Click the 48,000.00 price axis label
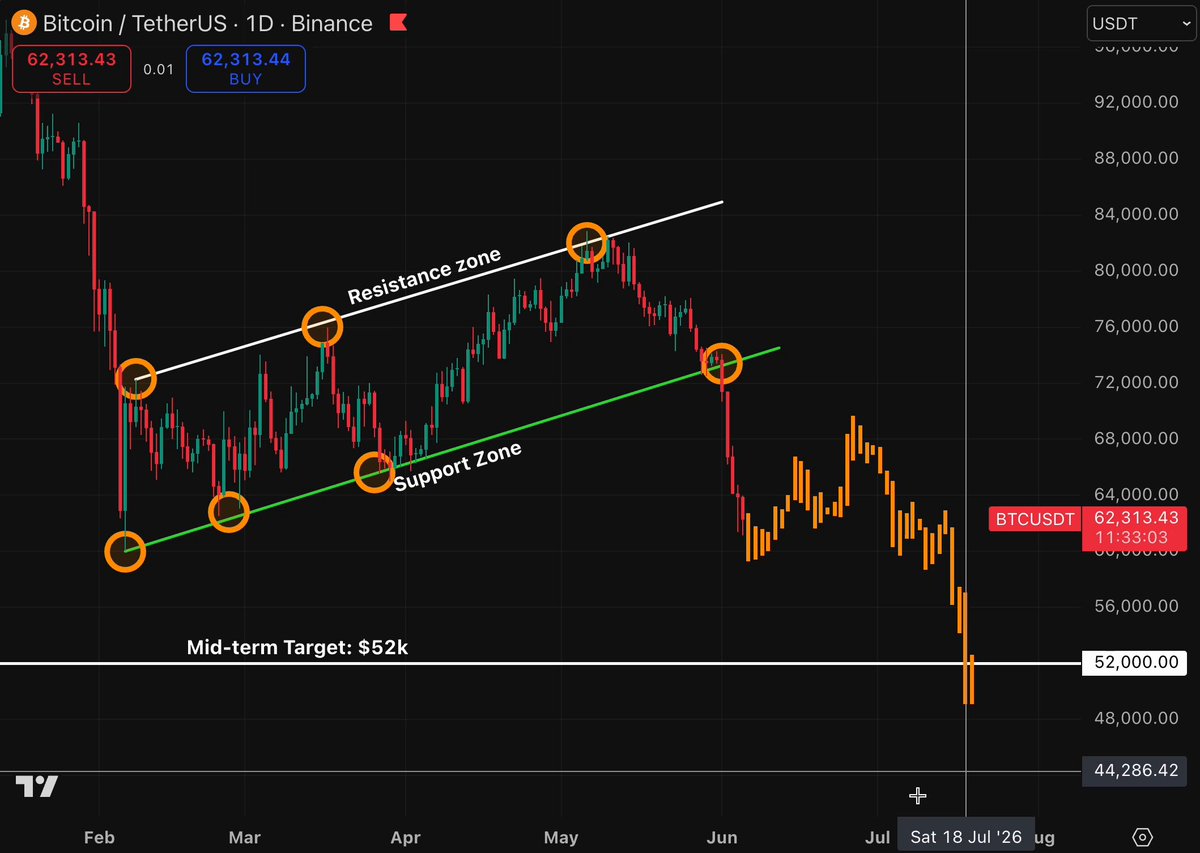The width and height of the screenshot is (1200, 853). click(x=1137, y=718)
